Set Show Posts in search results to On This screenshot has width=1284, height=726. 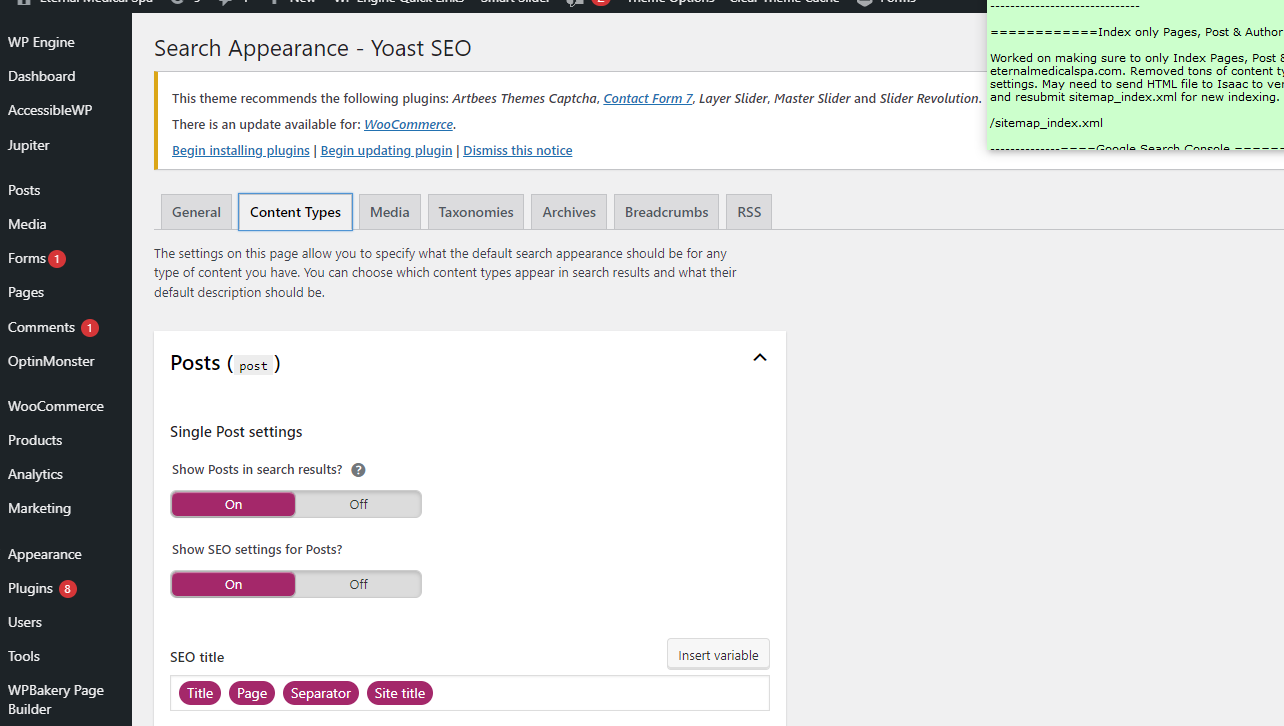click(x=233, y=504)
